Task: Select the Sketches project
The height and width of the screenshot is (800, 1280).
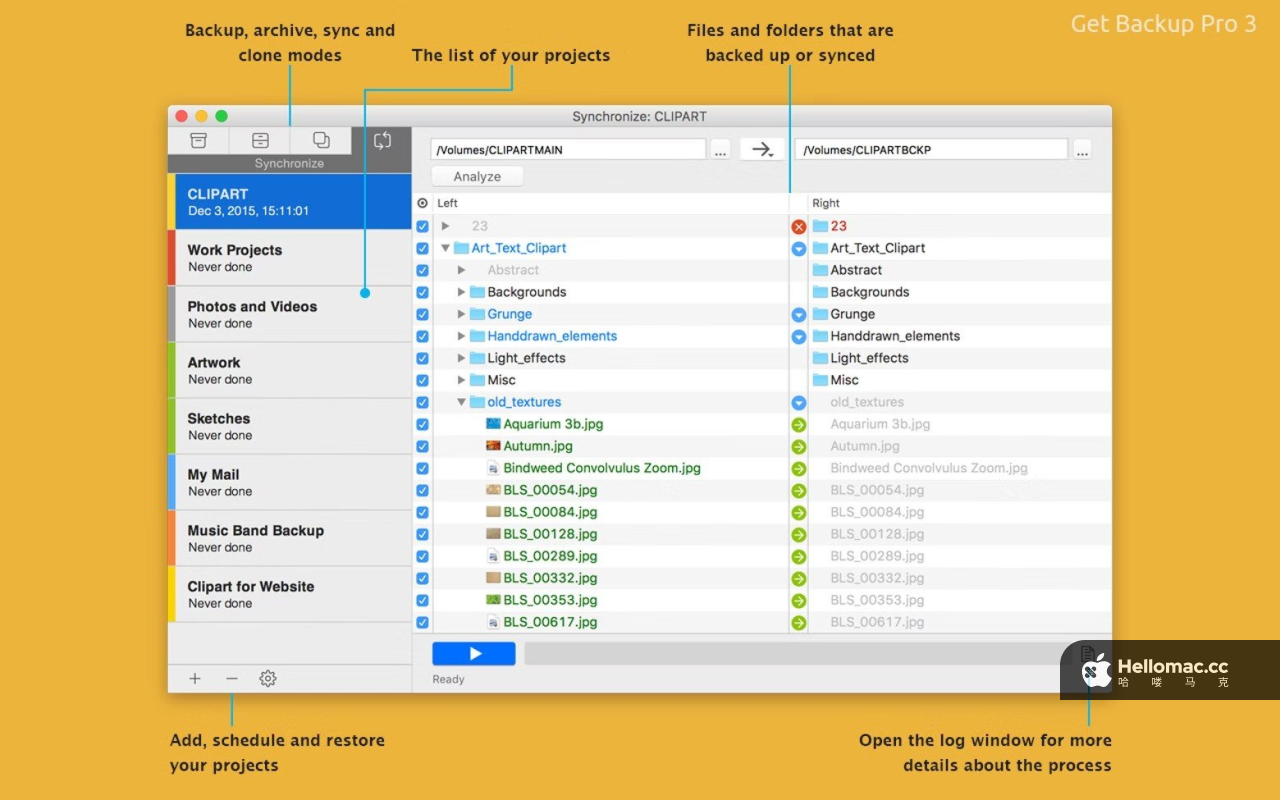Action: pos(290,426)
